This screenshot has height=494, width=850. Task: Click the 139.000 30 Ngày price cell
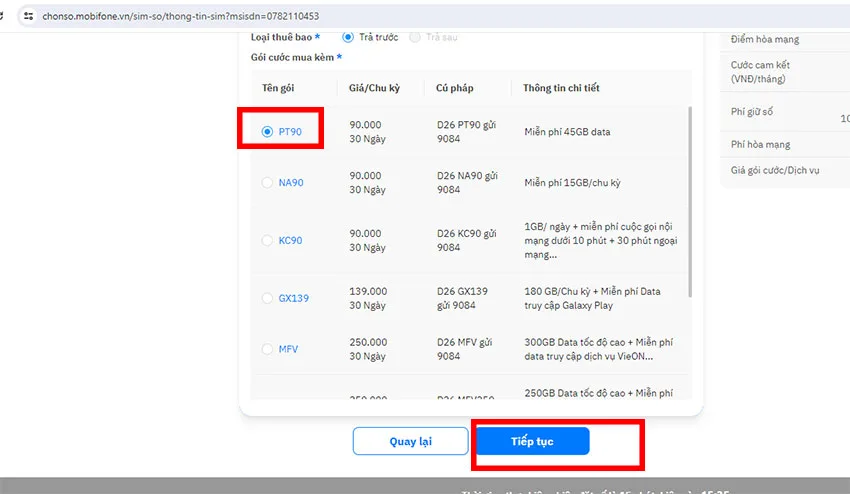click(x=368, y=298)
